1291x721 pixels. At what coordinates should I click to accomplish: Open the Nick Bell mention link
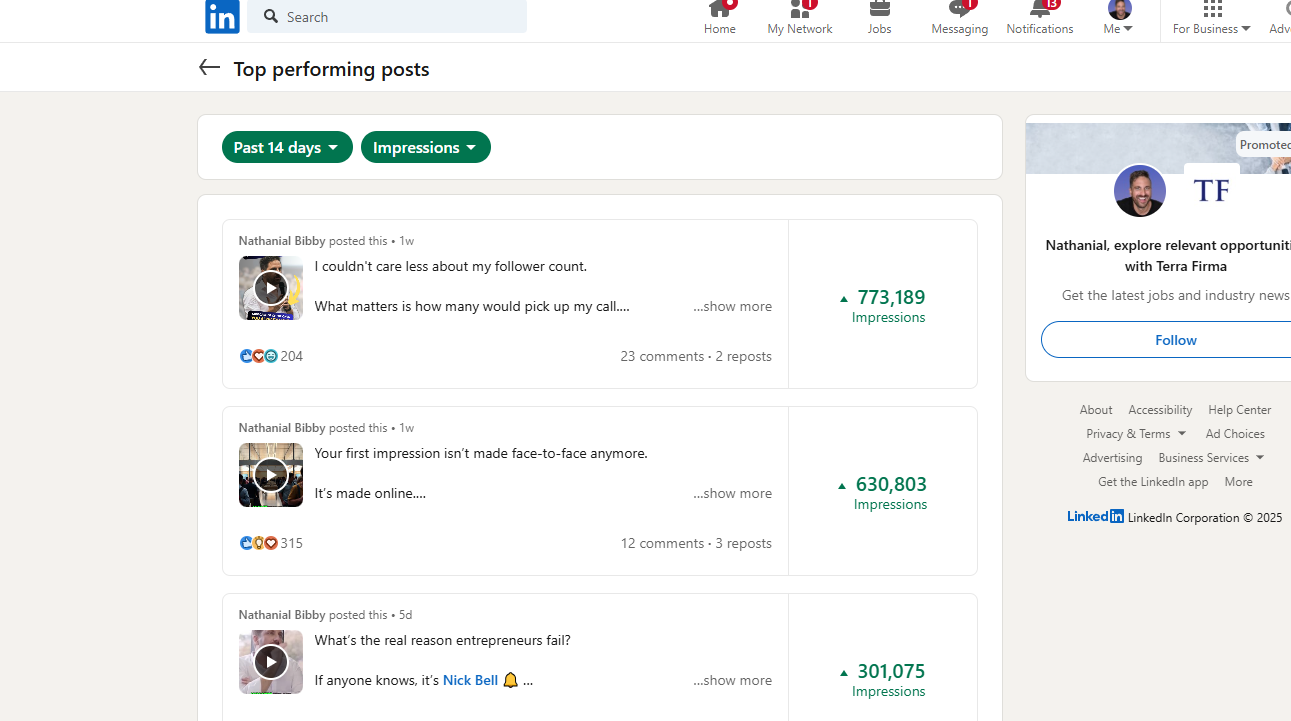[x=470, y=680]
